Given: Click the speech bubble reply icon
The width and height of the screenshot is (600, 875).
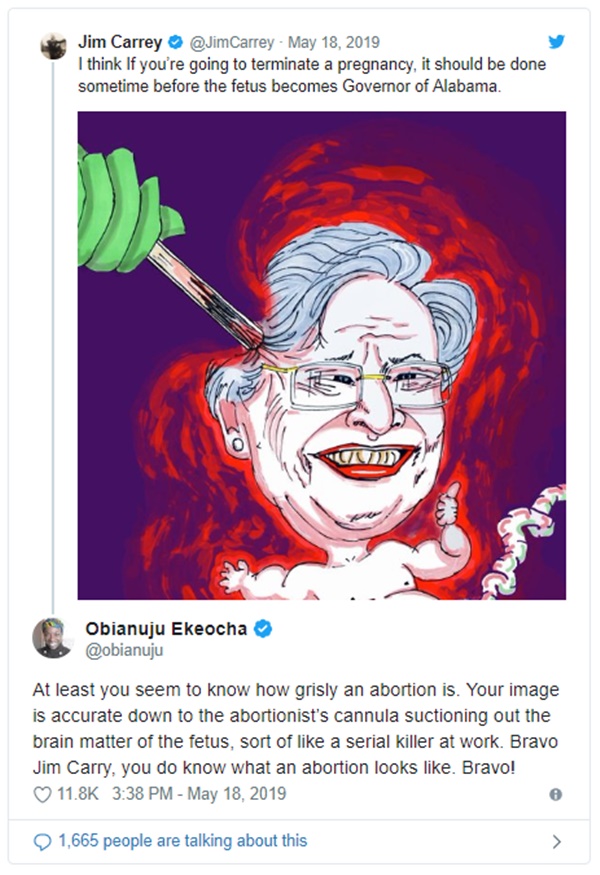Looking at the screenshot, I should pyautogui.click(x=41, y=841).
